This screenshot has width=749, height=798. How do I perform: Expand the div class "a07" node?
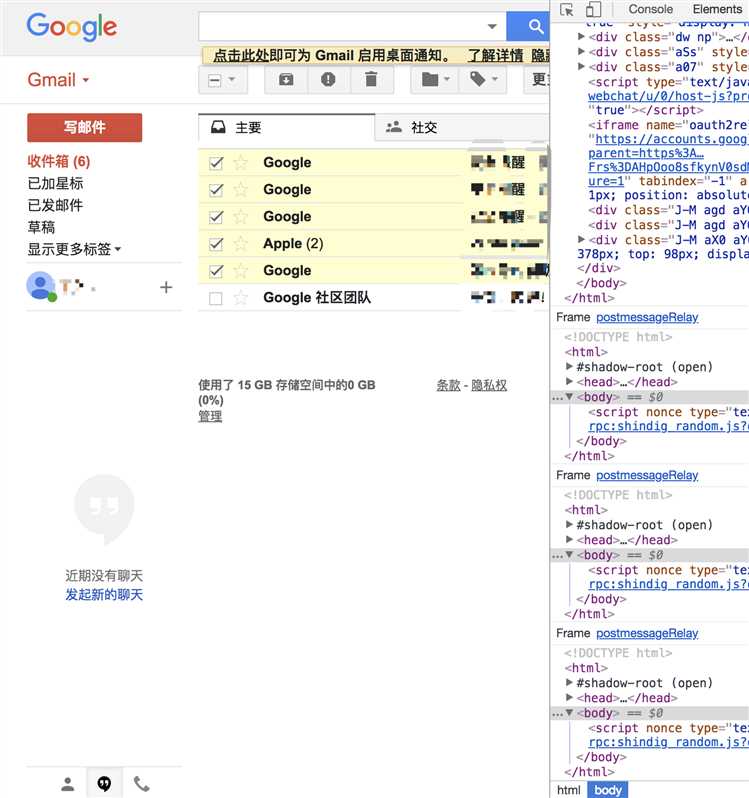tap(581, 66)
